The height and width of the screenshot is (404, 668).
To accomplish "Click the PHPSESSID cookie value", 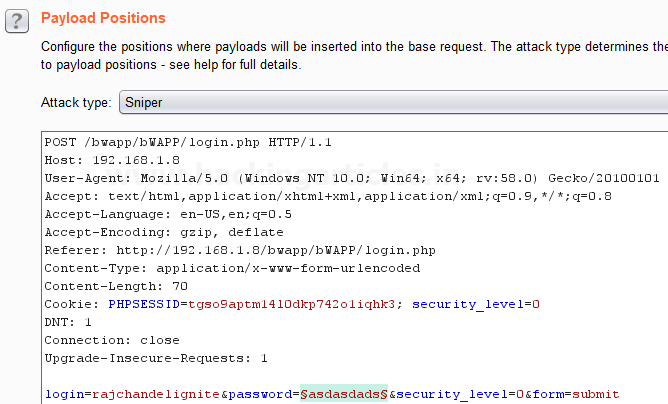I will pos(291,304).
